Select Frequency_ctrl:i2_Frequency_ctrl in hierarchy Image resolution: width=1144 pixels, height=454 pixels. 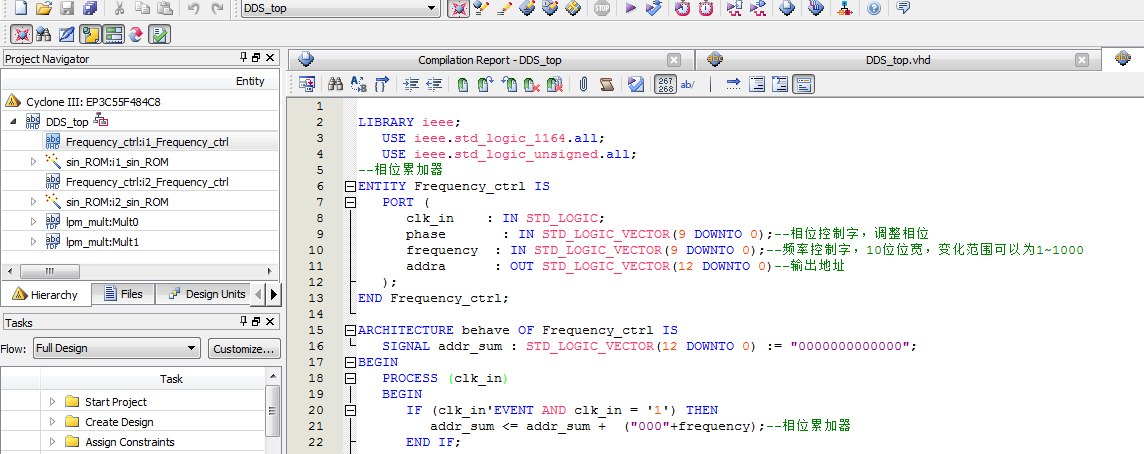pos(146,182)
